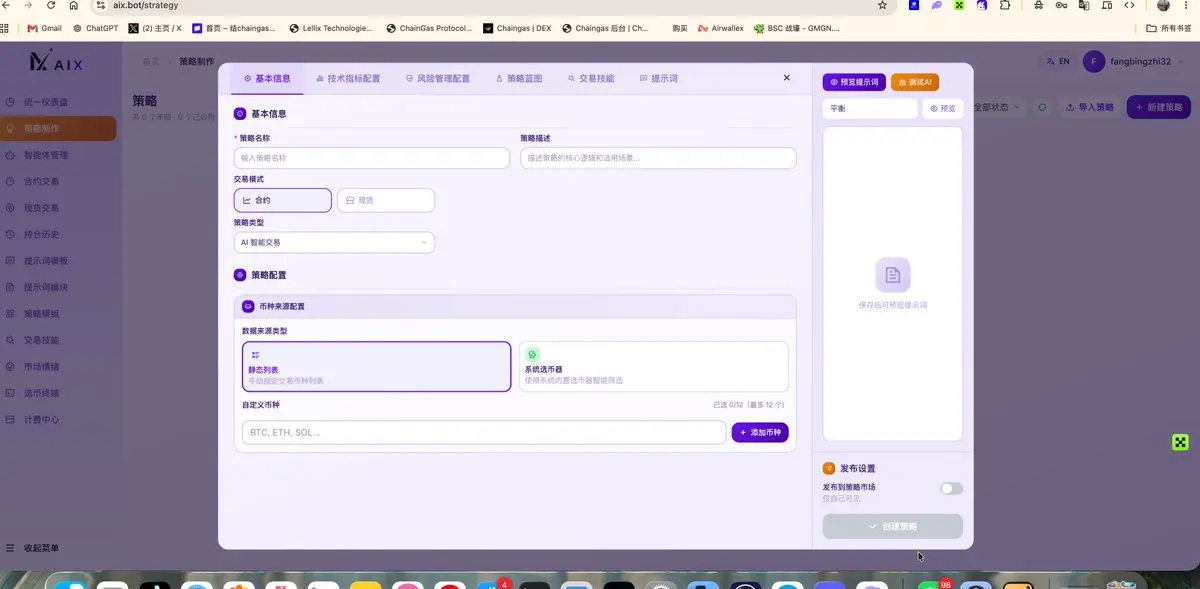Viewport: 1200px width, 589px height.
Task: Click the 自定义币种 input (BTC, ETH, SOL...)
Action: tap(484, 432)
